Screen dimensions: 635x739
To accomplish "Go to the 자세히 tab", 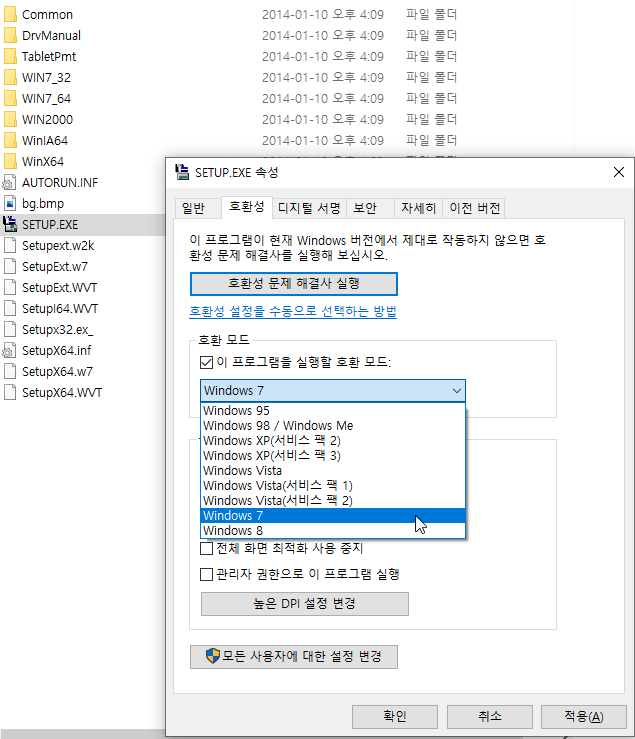I will point(418,208).
